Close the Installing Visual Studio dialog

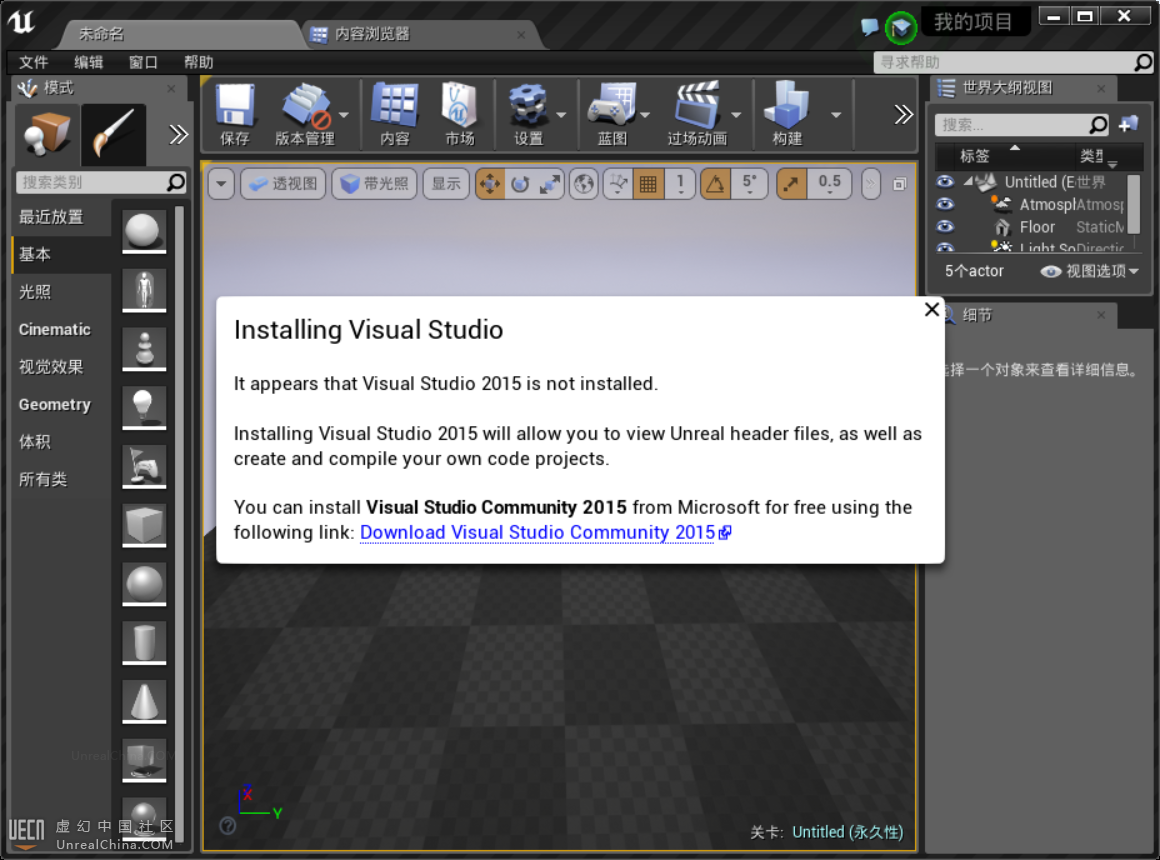(x=931, y=309)
